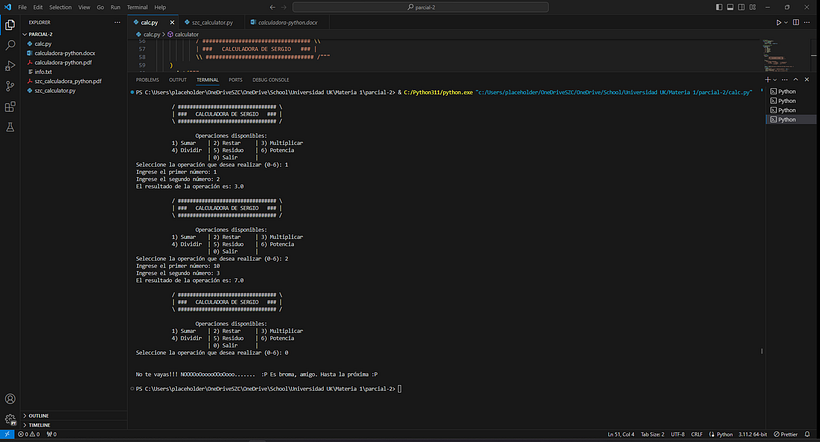Open the Manage settings gear

pos(10,419)
